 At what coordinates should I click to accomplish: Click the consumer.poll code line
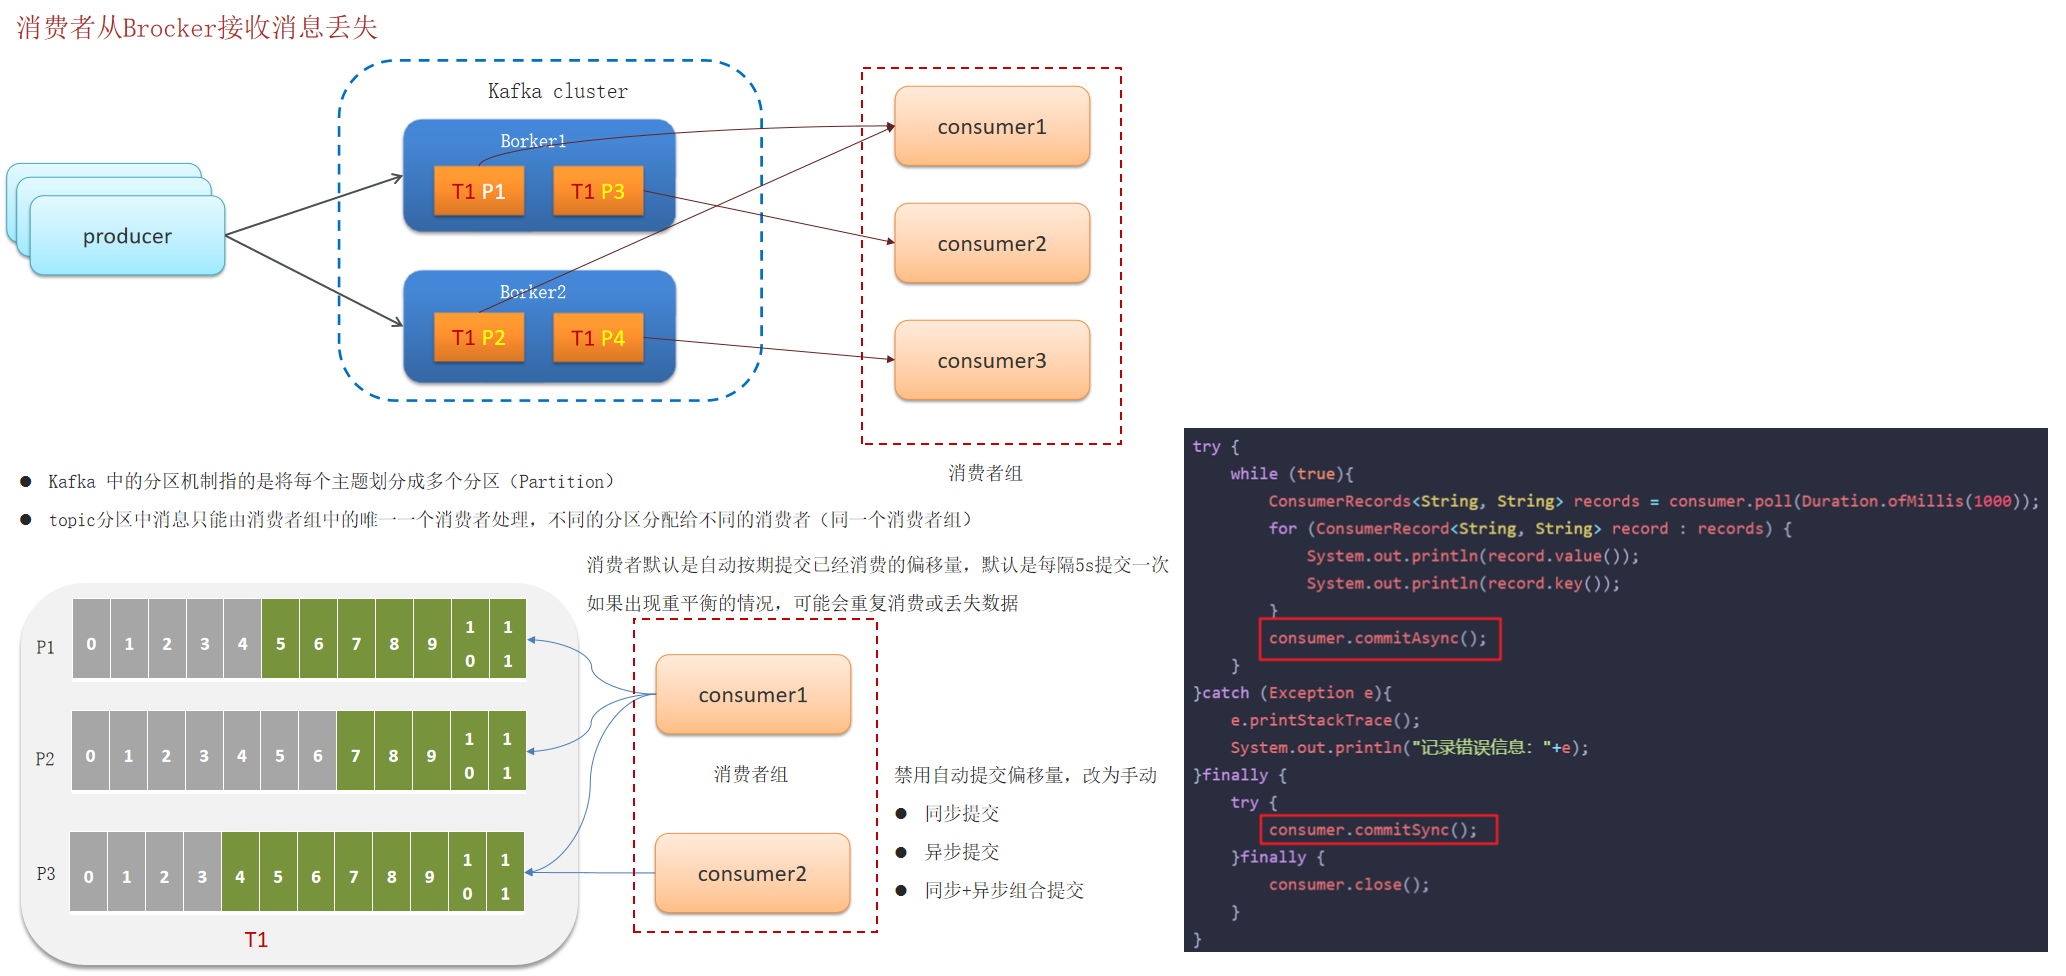pos(1653,501)
